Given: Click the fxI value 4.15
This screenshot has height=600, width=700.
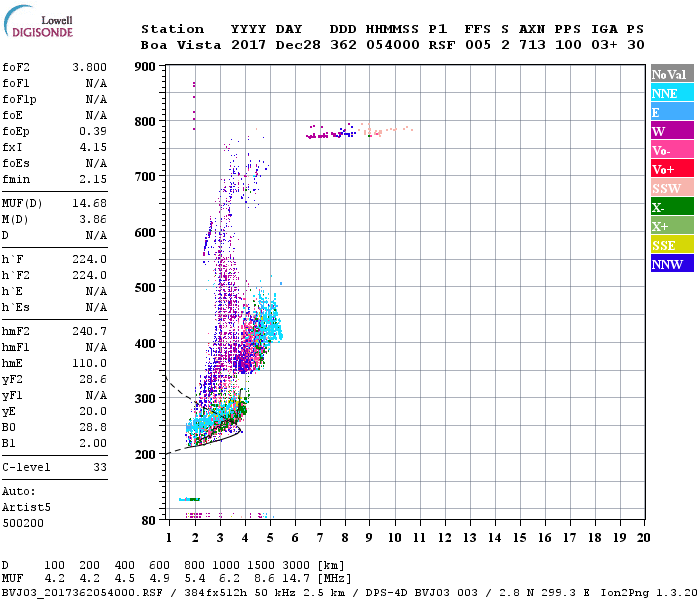Looking at the screenshot, I should click(93, 147).
